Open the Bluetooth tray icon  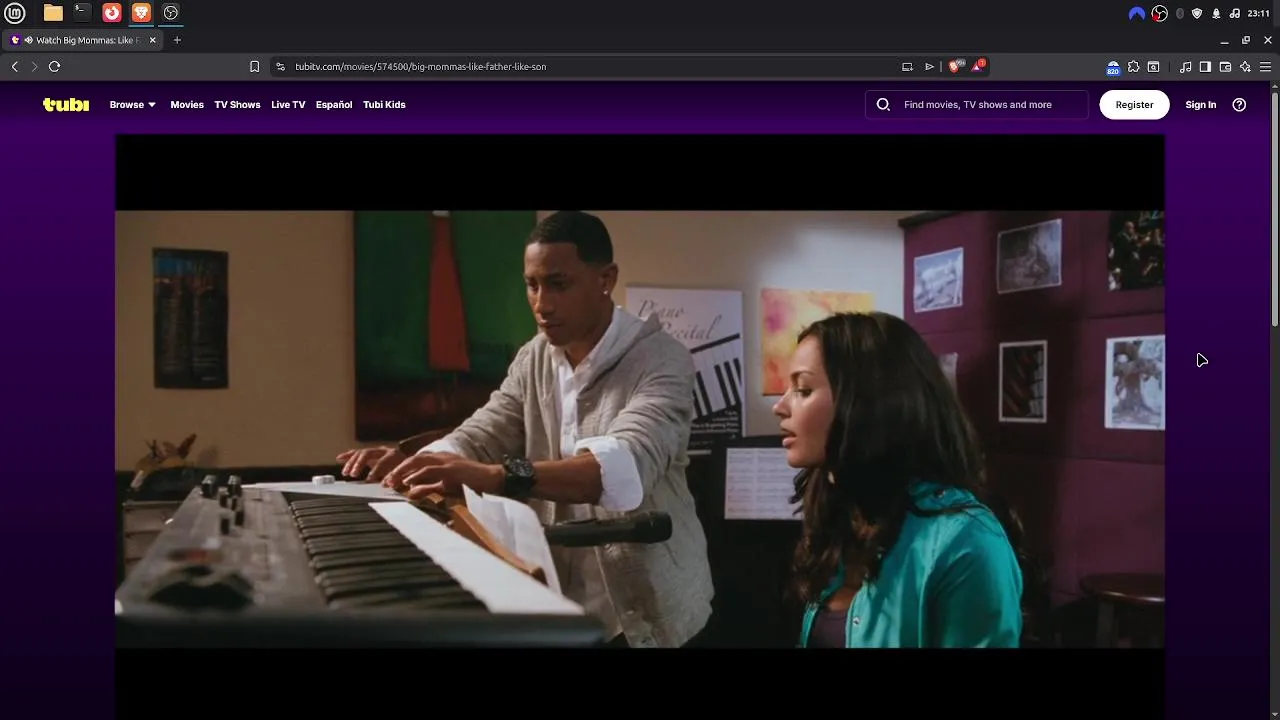tap(1180, 13)
